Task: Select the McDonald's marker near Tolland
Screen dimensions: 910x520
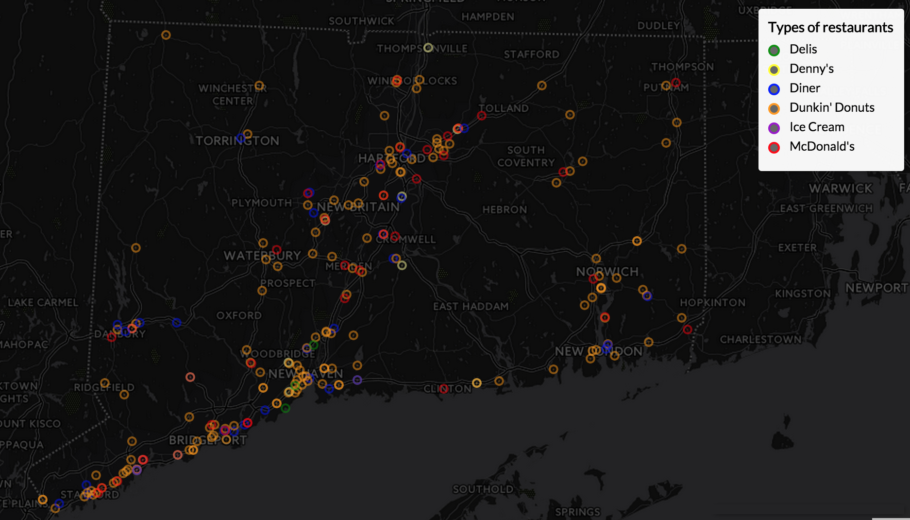Action: click(481, 115)
